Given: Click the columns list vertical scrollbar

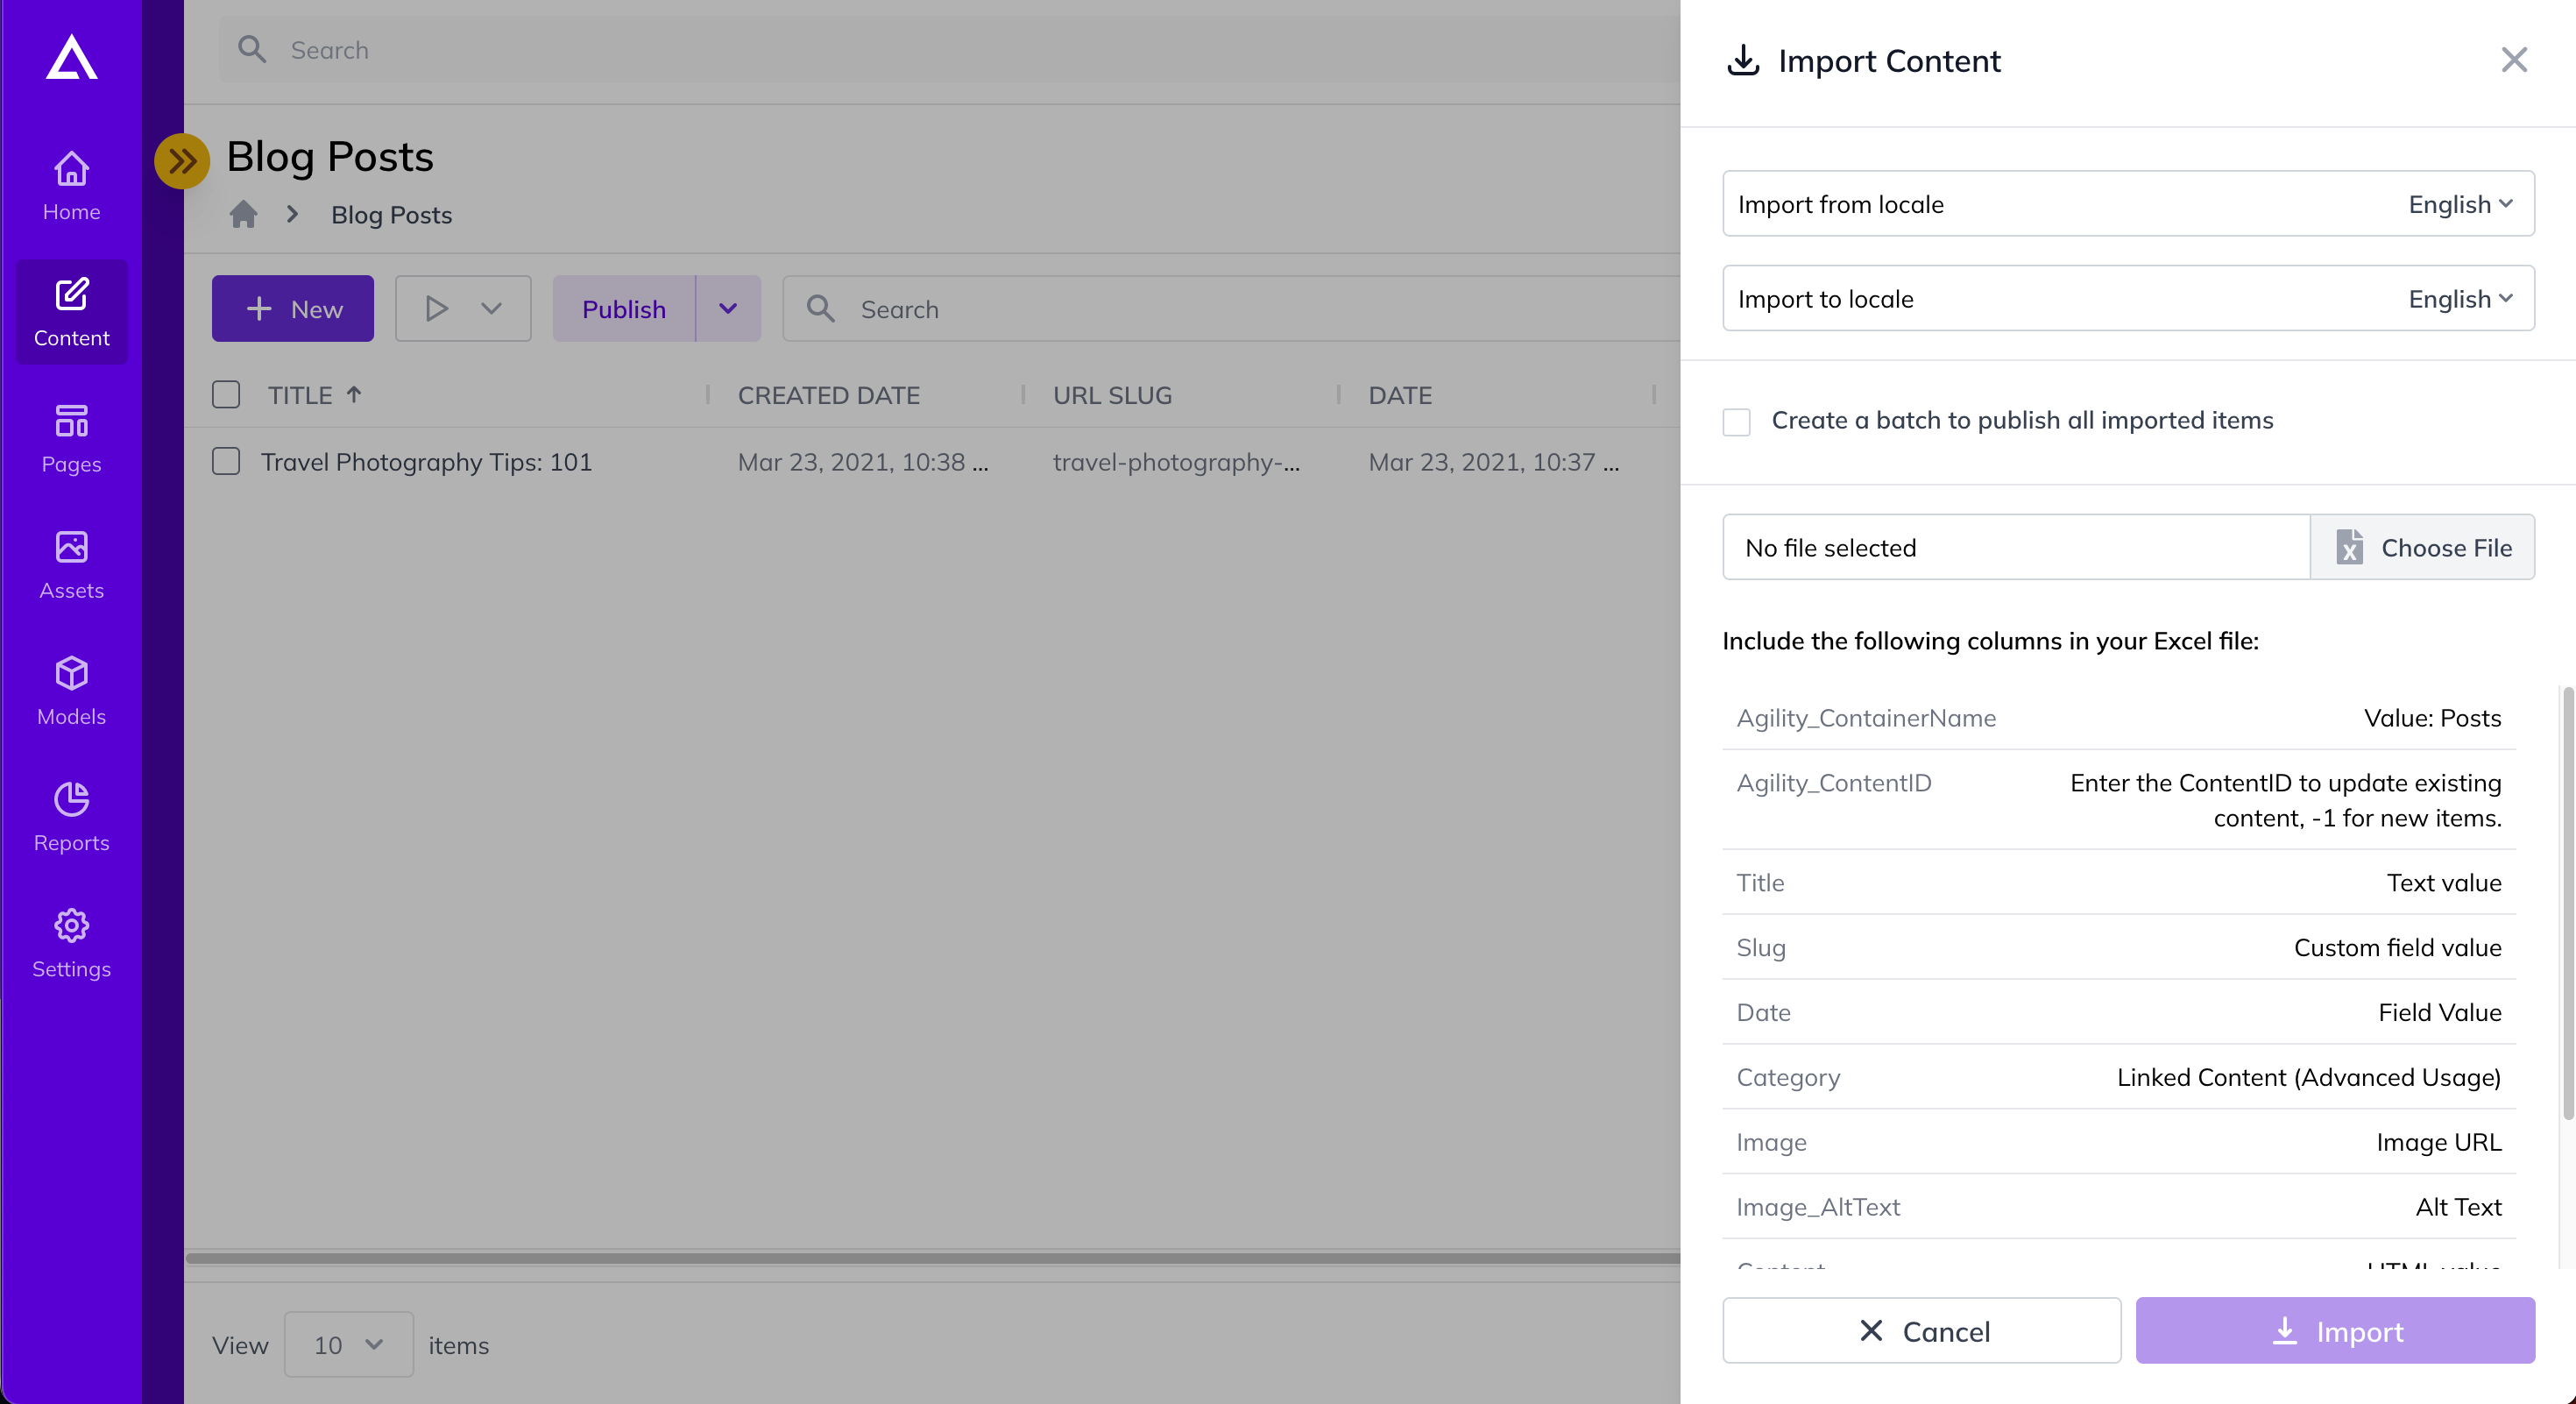Looking at the screenshot, I should click(2567, 903).
